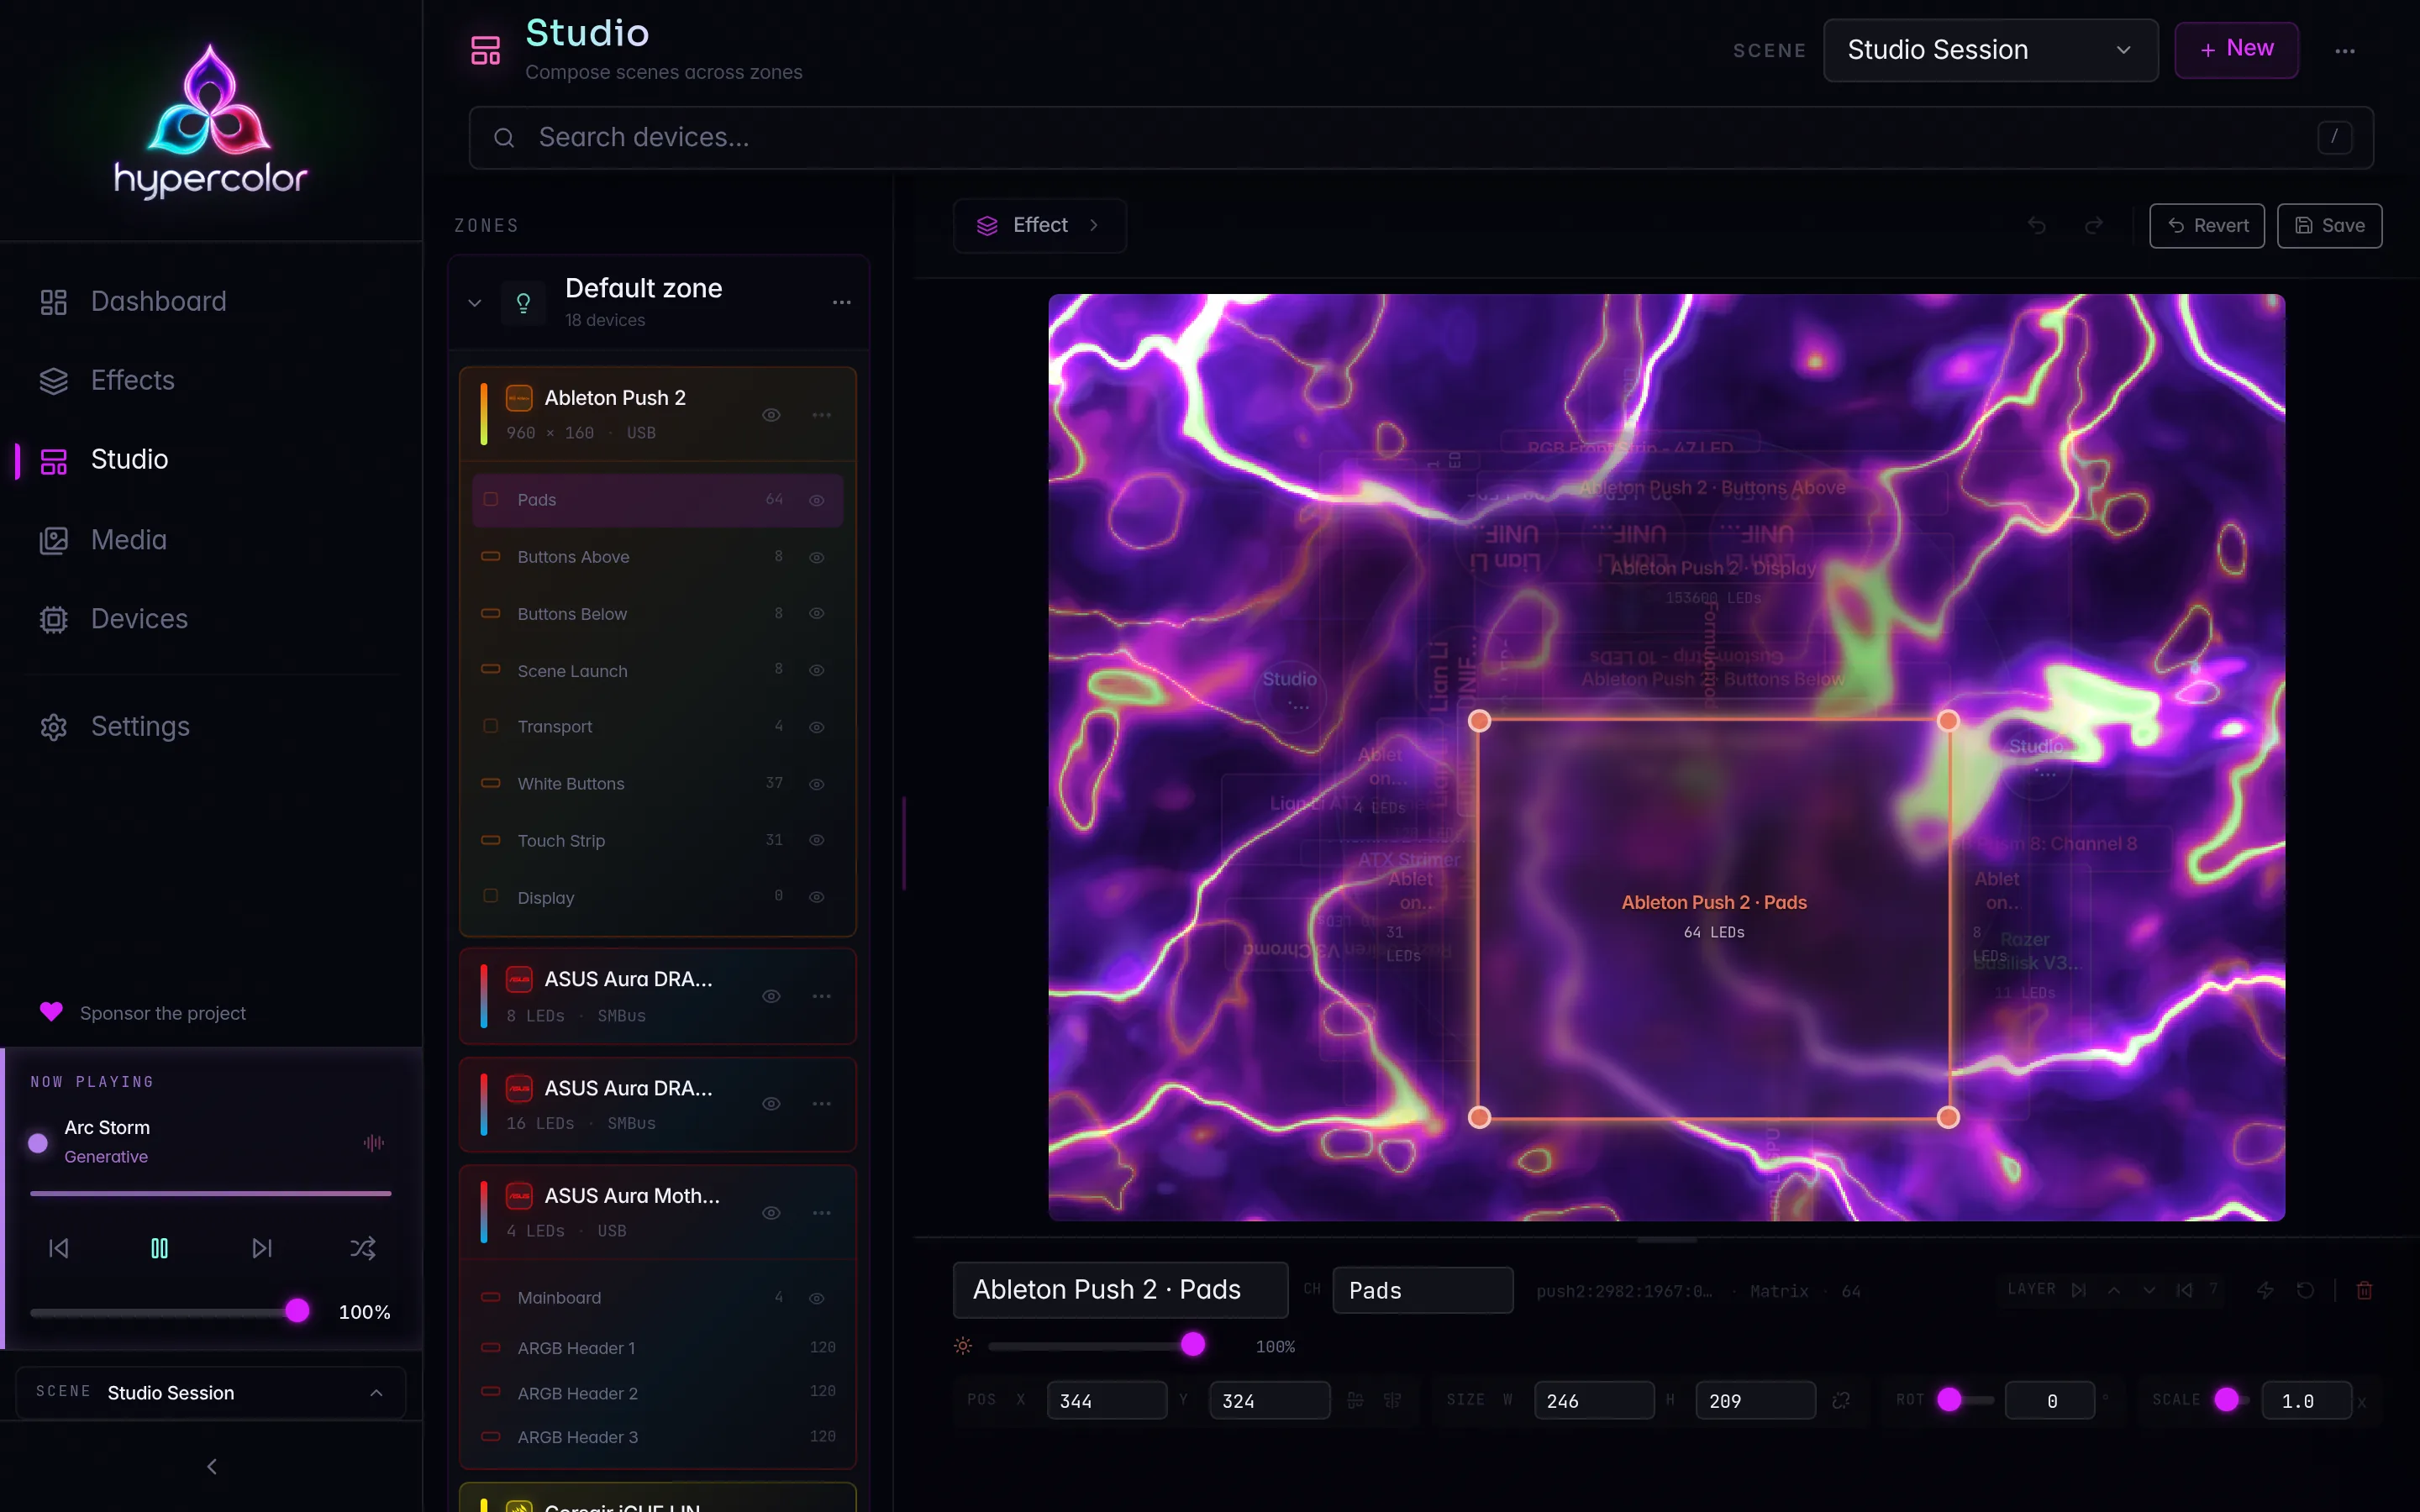Reset layer using circular arrow icon
The height and width of the screenshot is (1512, 2420).
click(2305, 1290)
